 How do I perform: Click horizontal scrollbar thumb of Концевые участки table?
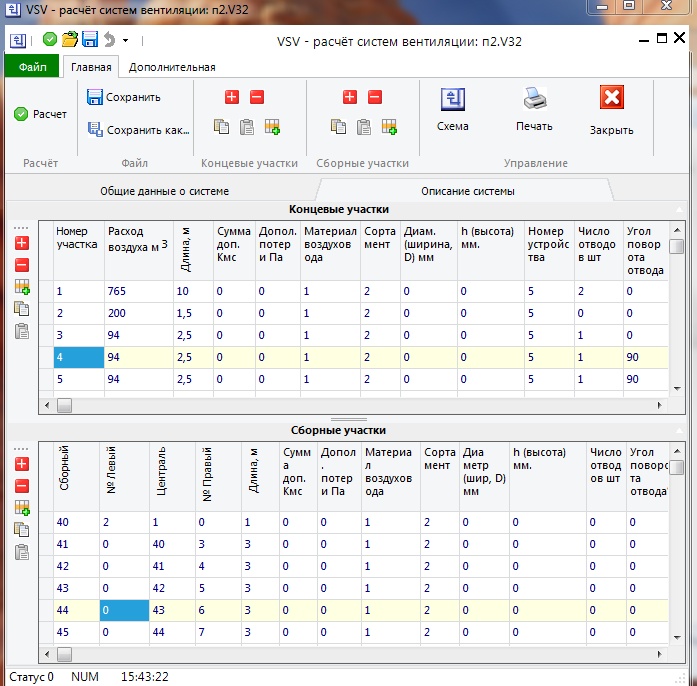click(x=65, y=405)
